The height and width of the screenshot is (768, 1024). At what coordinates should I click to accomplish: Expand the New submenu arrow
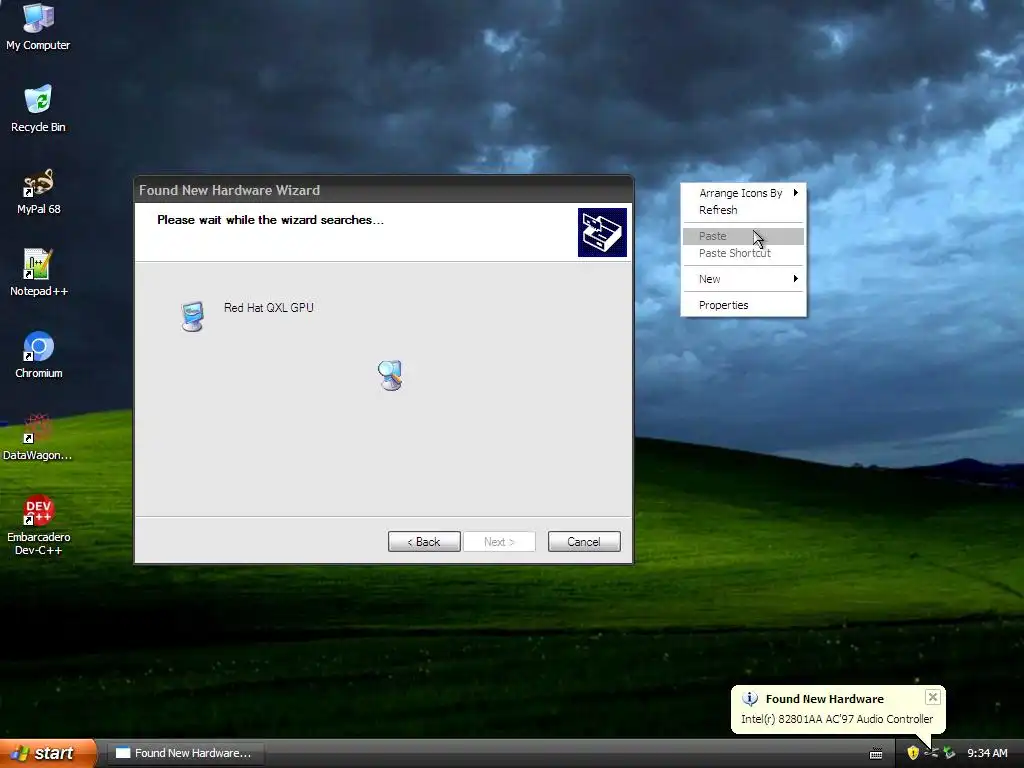pyautogui.click(x=795, y=279)
